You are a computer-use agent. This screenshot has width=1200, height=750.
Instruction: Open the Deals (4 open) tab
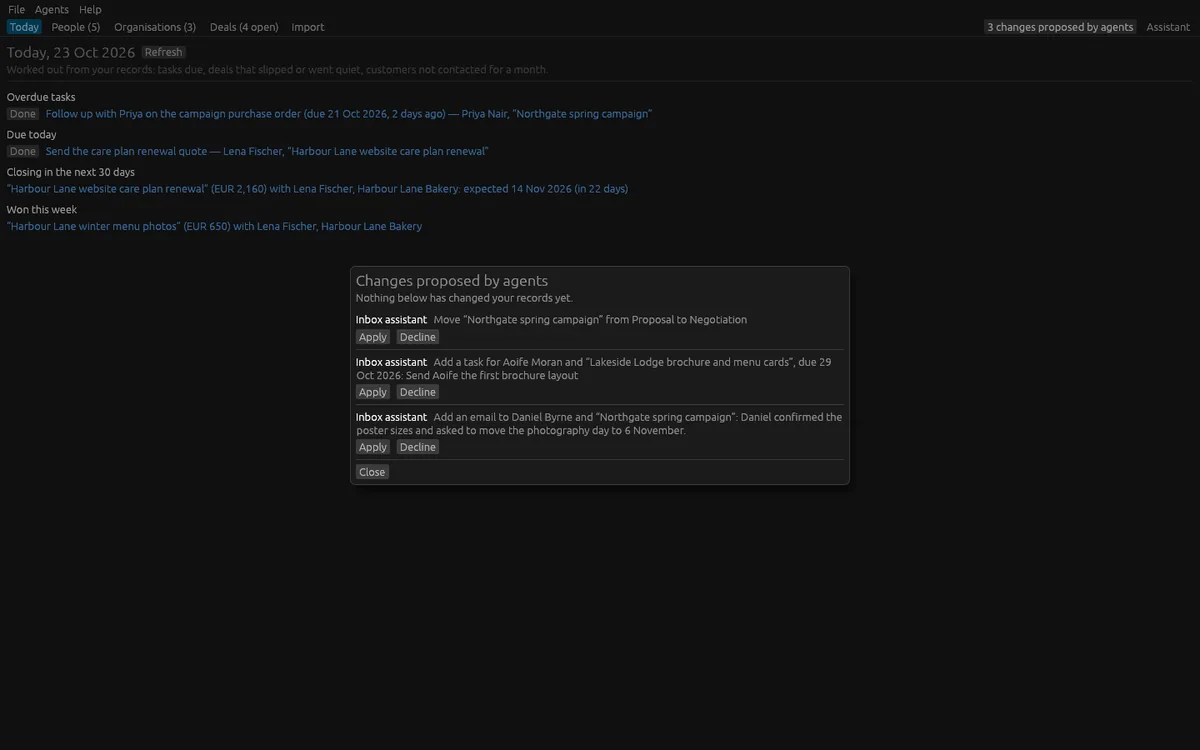tap(244, 27)
